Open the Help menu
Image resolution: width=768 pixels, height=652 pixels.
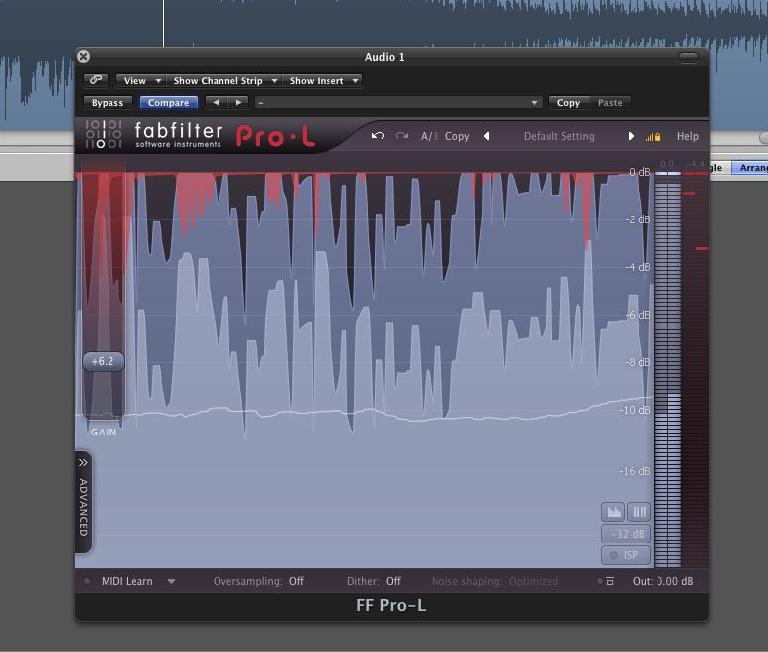688,136
